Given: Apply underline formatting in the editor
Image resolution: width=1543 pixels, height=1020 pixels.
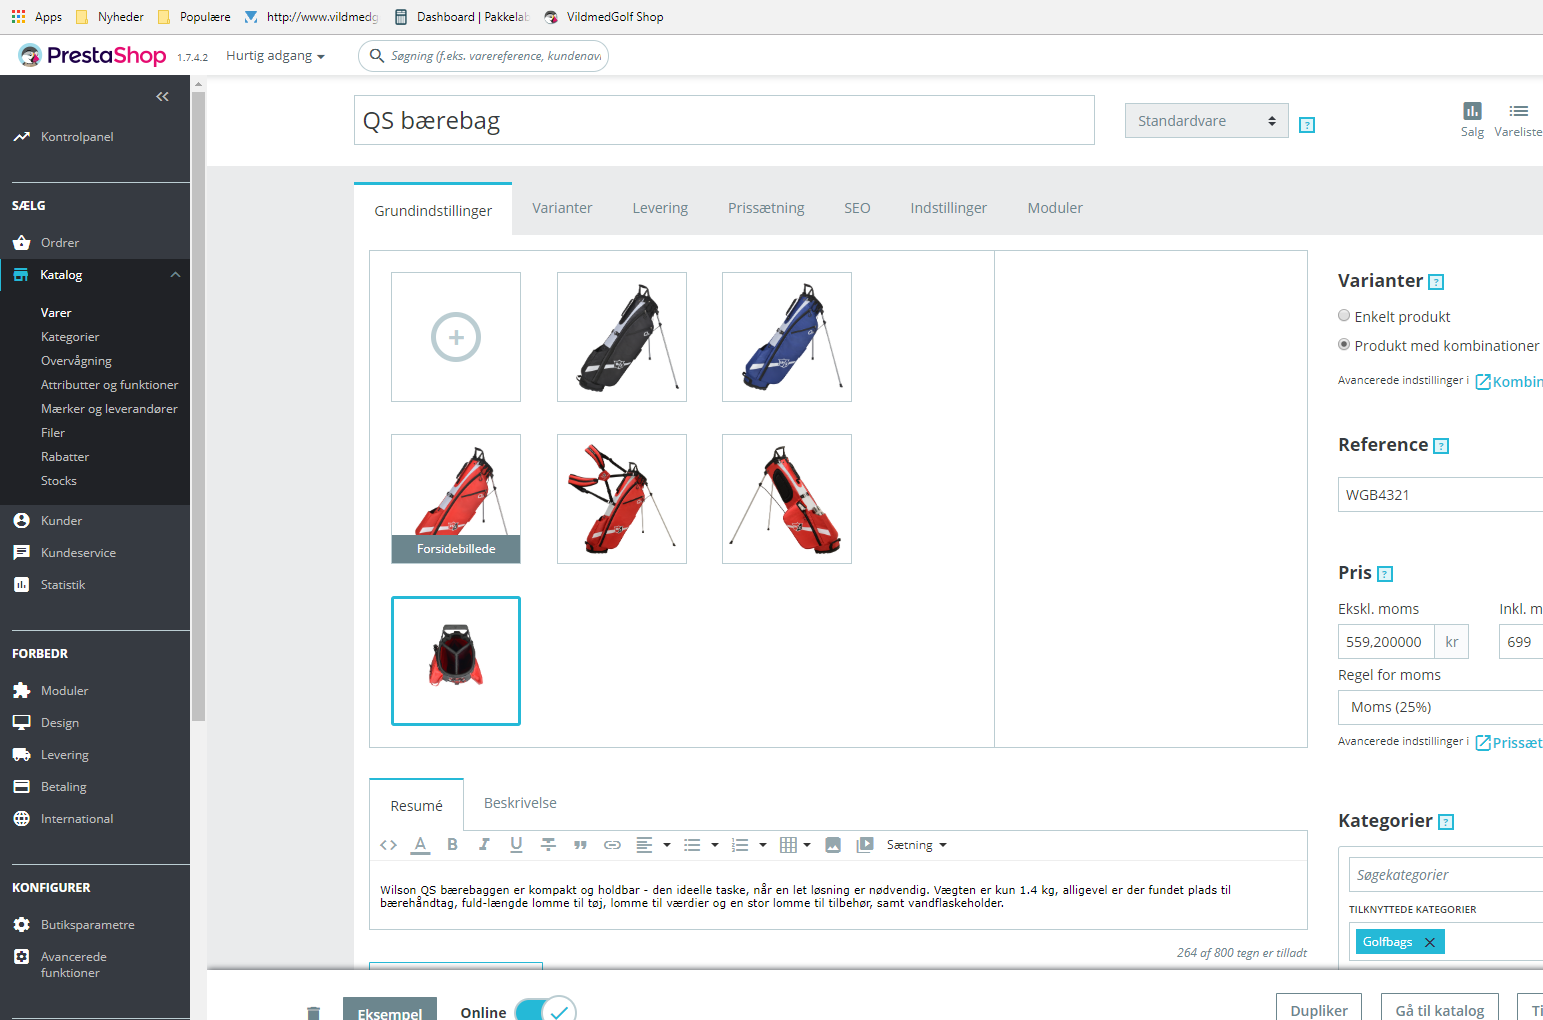Looking at the screenshot, I should click(x=516, y=845).
